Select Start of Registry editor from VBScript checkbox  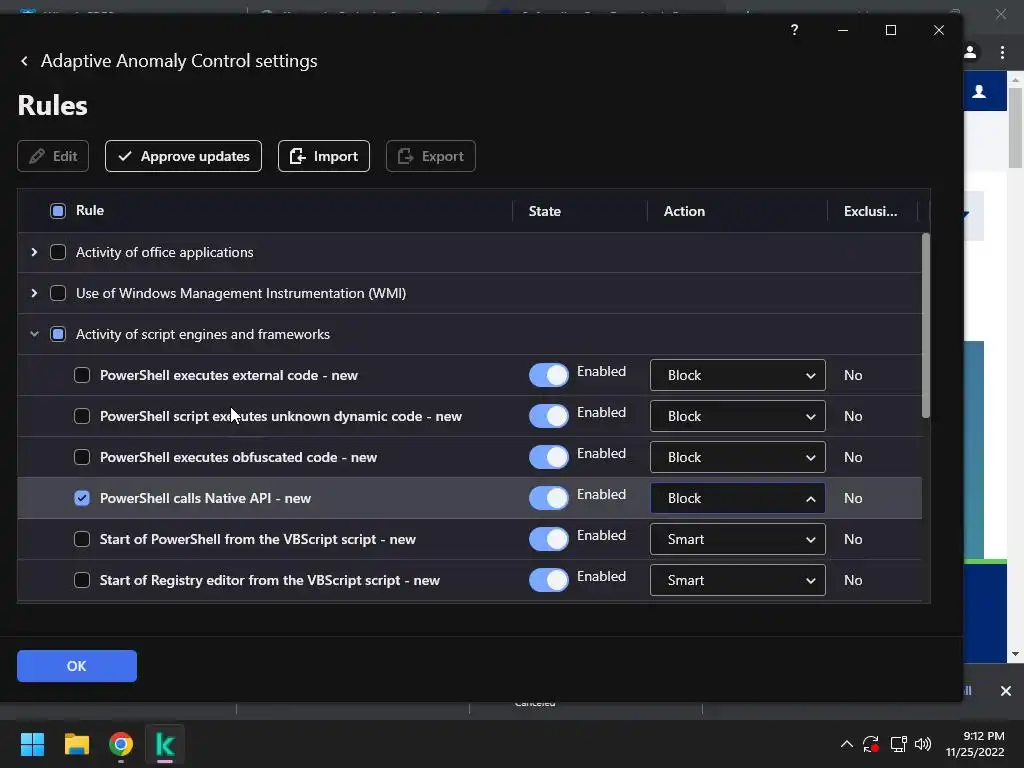(82, 580)
